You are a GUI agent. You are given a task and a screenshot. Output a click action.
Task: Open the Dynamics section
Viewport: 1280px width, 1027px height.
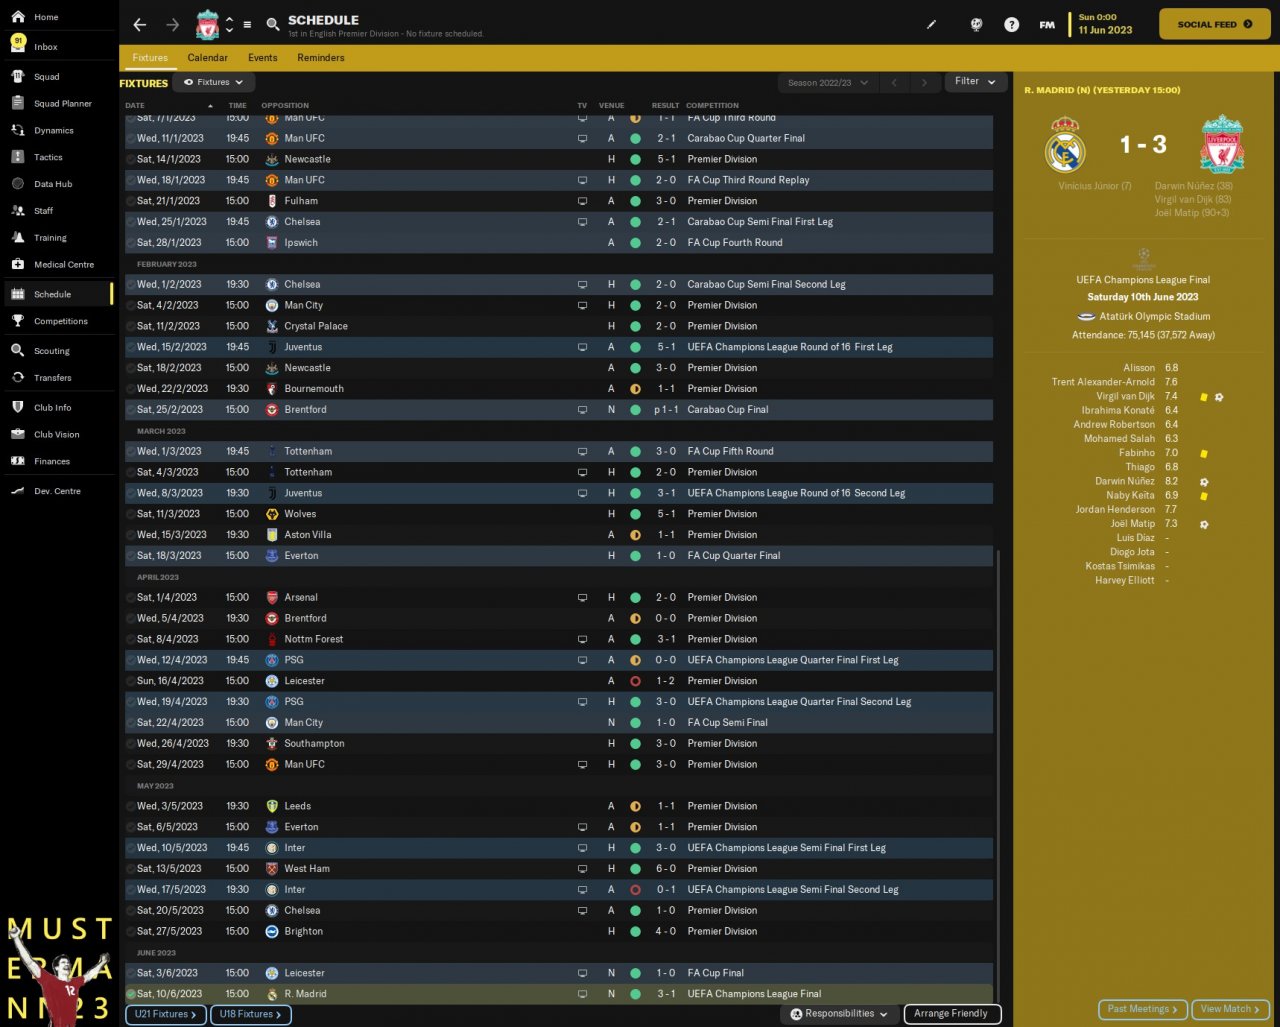click(59, 130)
